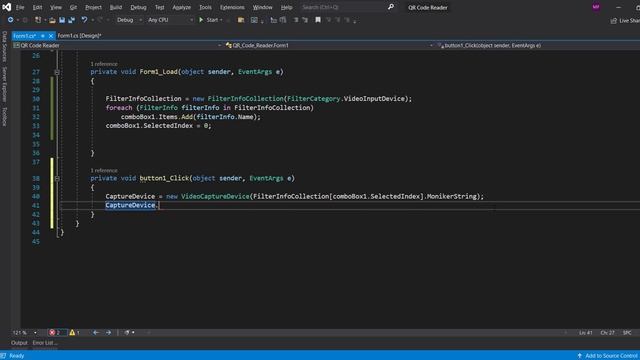Click the green Start debugging play icon
Image resolution: width=640 pixels, height=360 pixels.
pyautogui.click(x=201, y=20)
